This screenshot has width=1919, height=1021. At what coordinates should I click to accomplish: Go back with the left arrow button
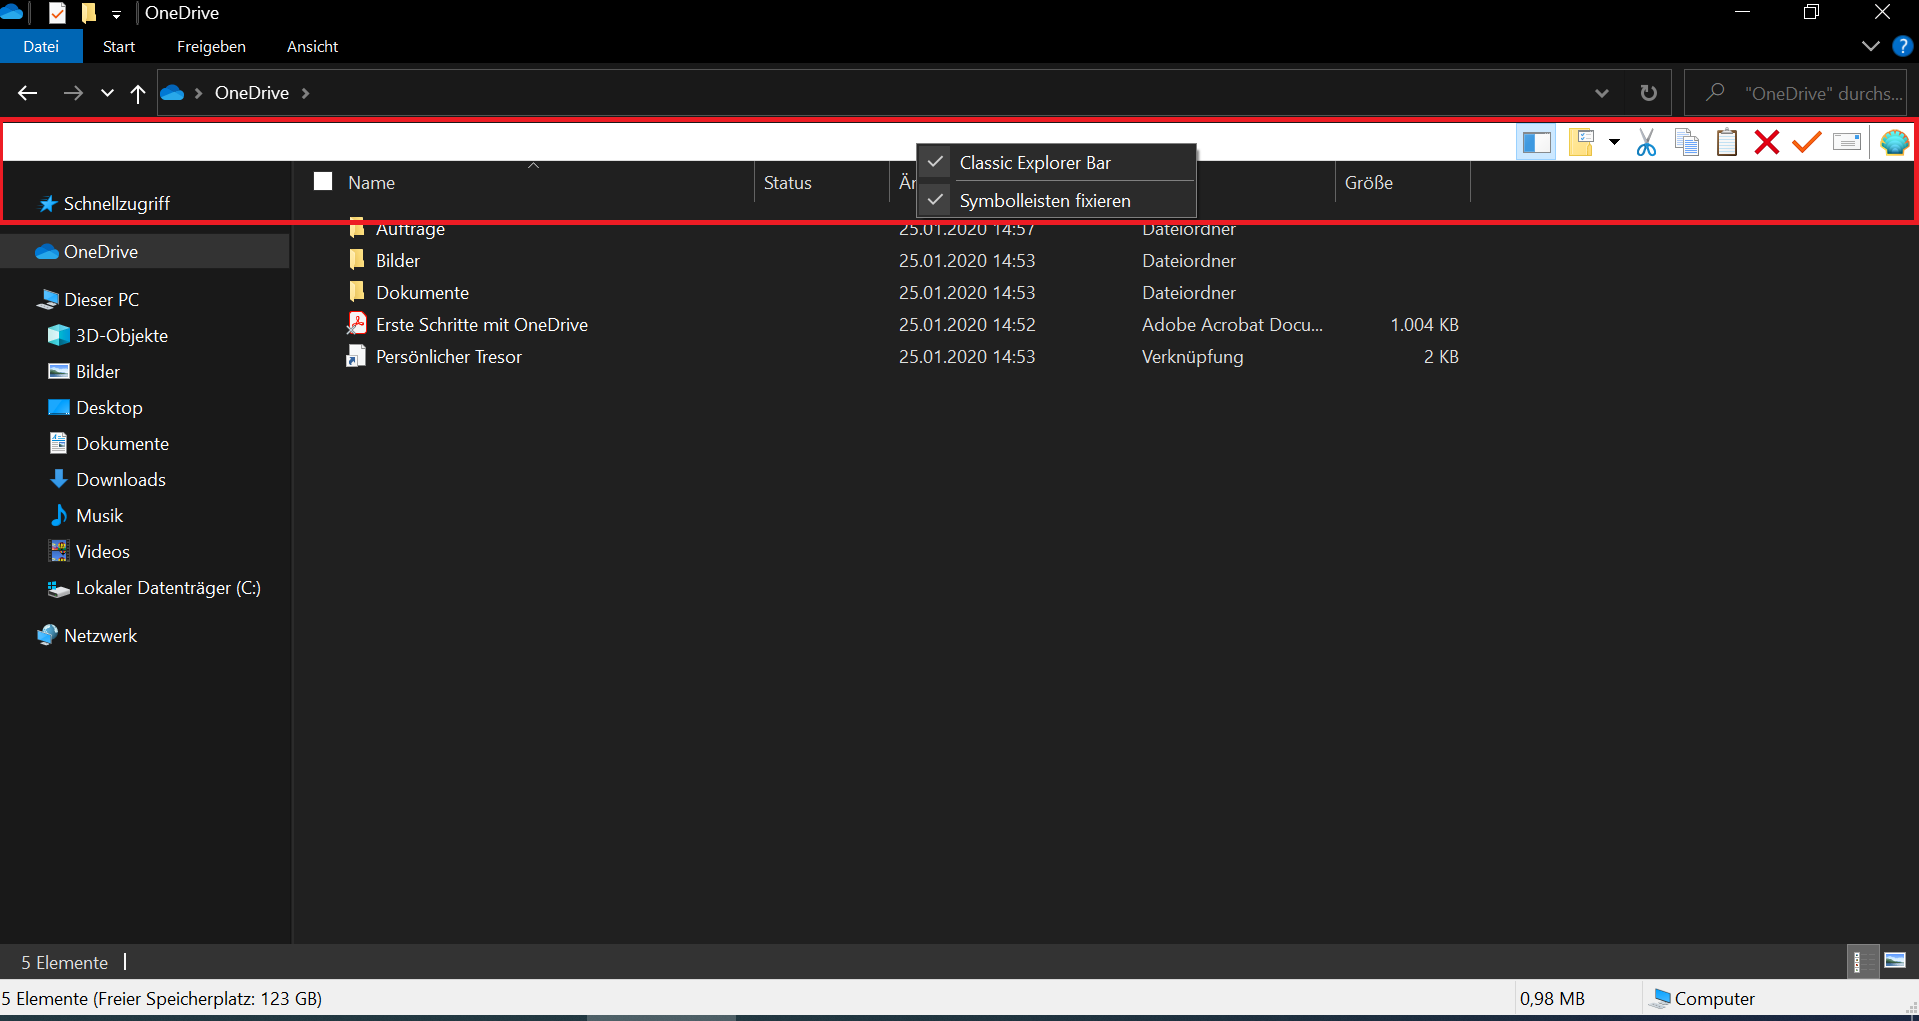pos(28,93)
